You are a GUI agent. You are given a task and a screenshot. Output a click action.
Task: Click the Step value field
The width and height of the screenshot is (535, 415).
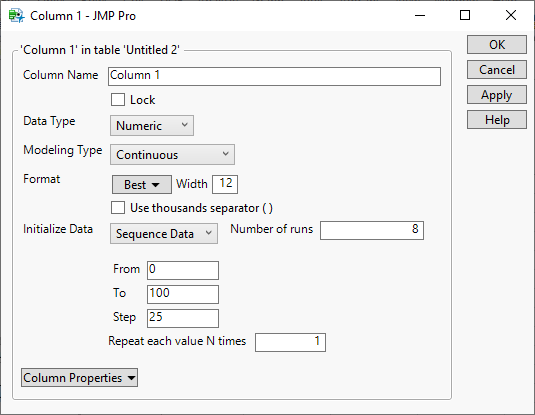pyautogui.click(x=183, y=318)
